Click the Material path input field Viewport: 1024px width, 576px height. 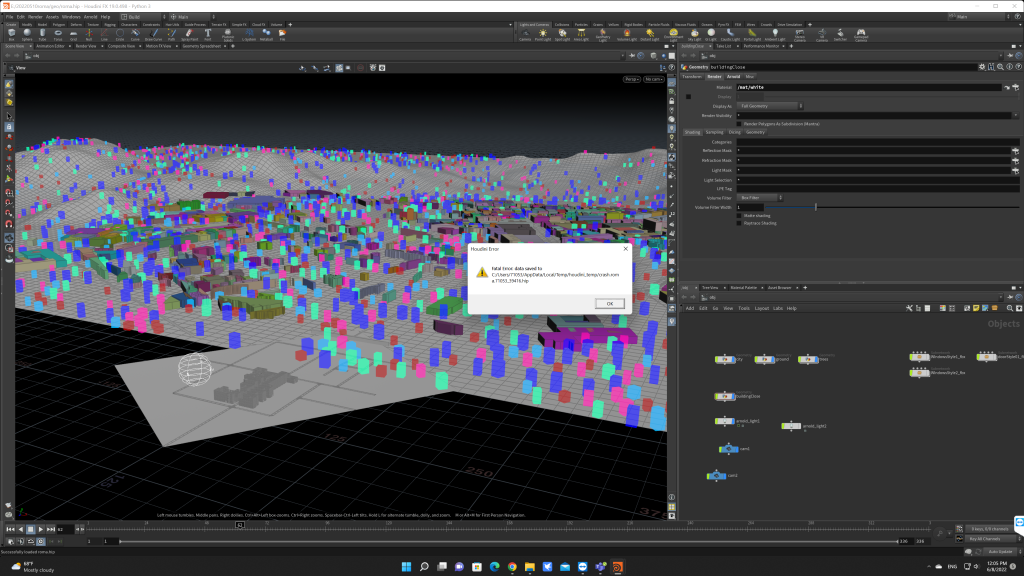tap(868, 87)
